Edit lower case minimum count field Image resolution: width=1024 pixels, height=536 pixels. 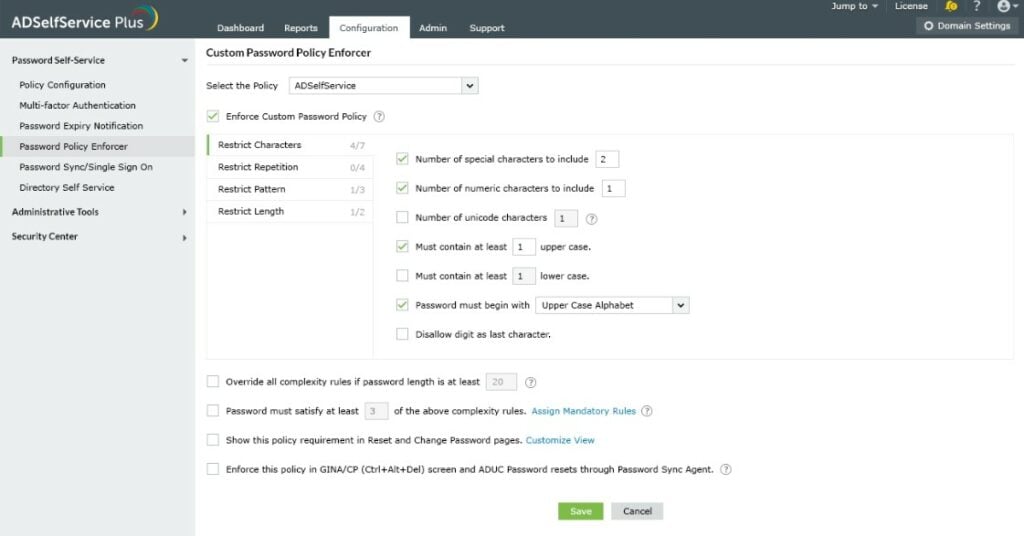(524, 276)
